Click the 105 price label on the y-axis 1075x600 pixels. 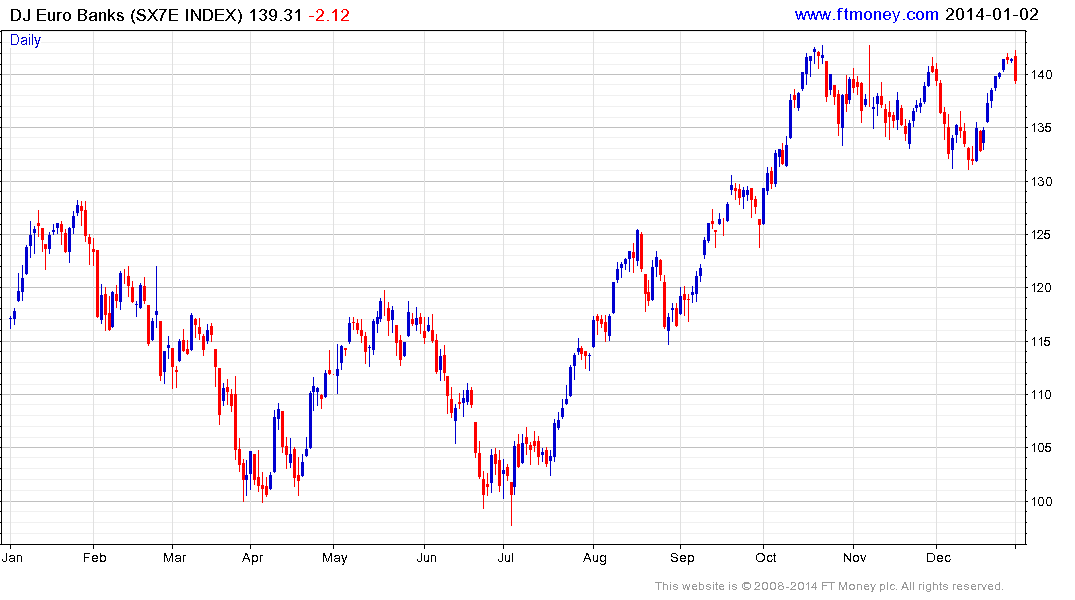point(1041,448)
